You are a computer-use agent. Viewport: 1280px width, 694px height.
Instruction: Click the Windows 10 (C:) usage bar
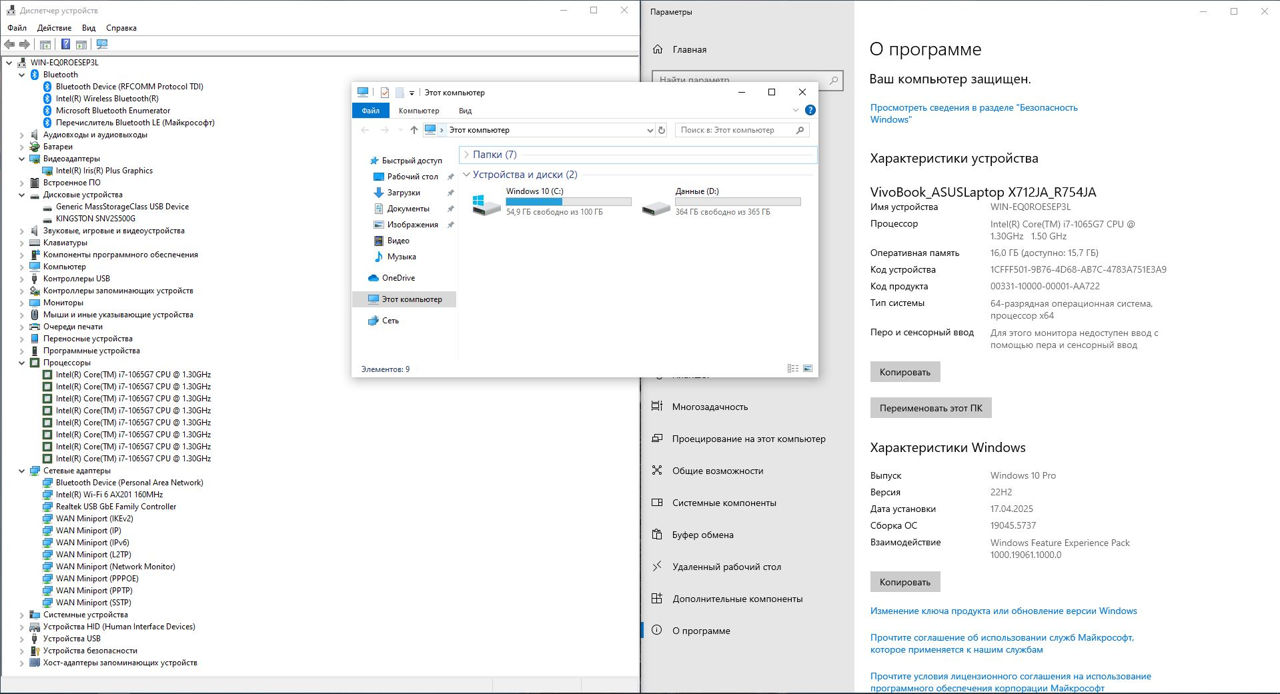569,201
